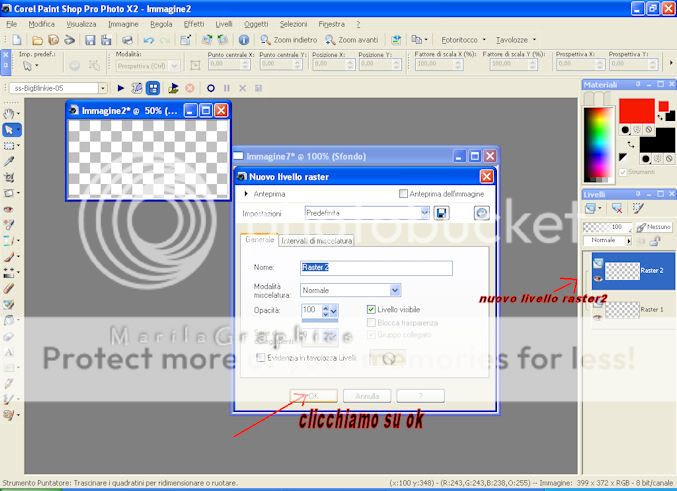Click the OK button in dialog
Viewport: 677px width, 491px height.
click(x=313, y=396)
